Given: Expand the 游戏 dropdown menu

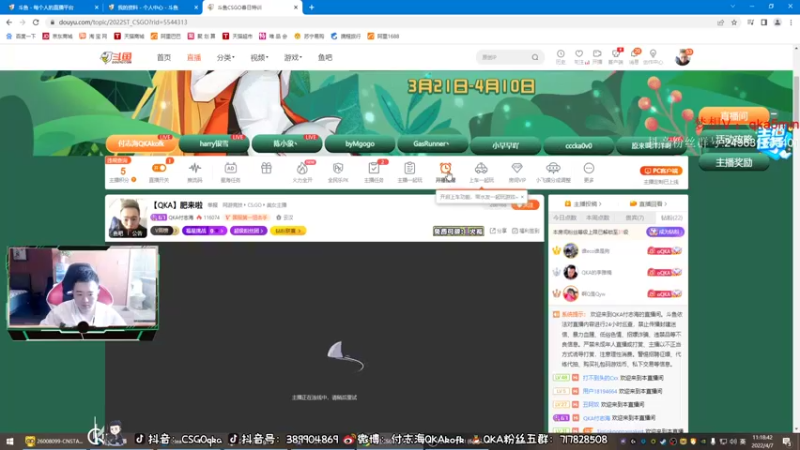Looking at the screenshot, I should [293, 58].
